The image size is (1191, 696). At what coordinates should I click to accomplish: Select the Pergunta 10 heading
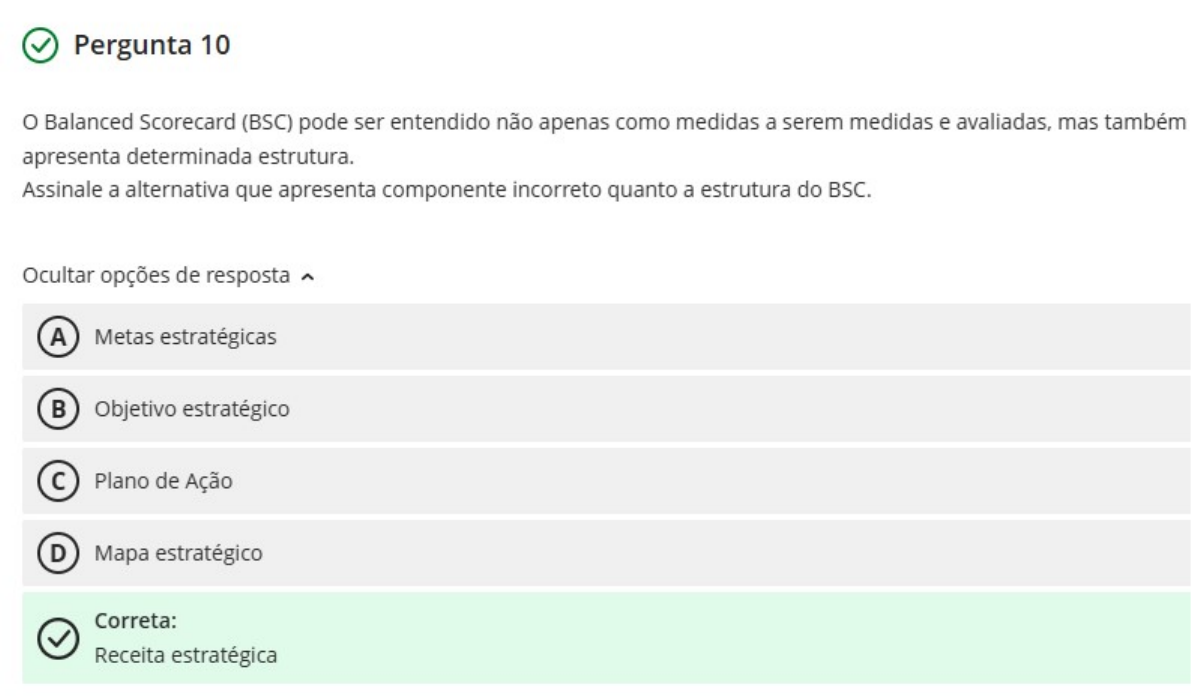[149, 46]
